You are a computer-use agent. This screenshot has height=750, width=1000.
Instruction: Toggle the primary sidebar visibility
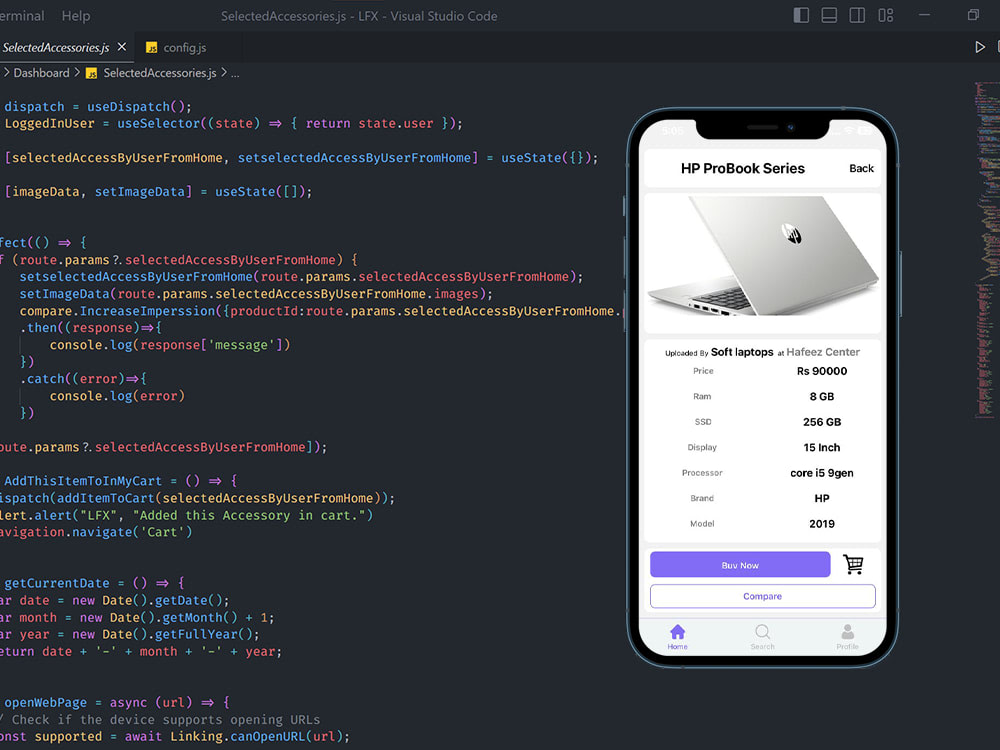799,15
